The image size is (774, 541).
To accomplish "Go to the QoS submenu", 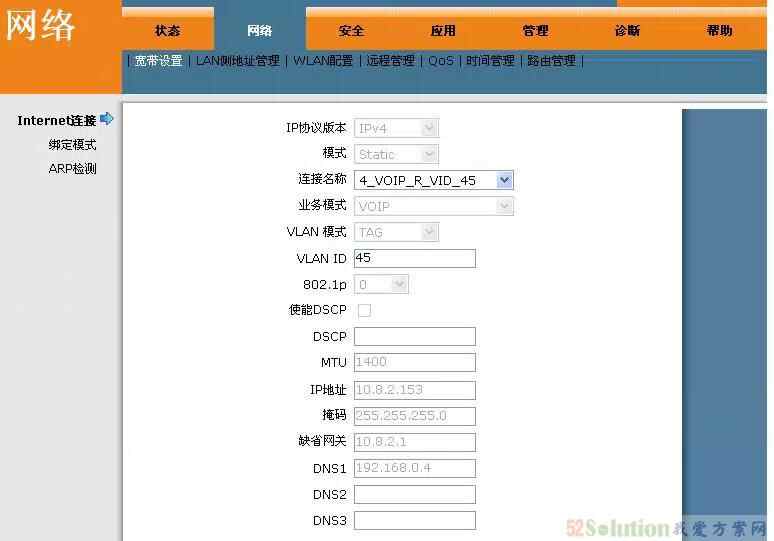I will 441,61.
